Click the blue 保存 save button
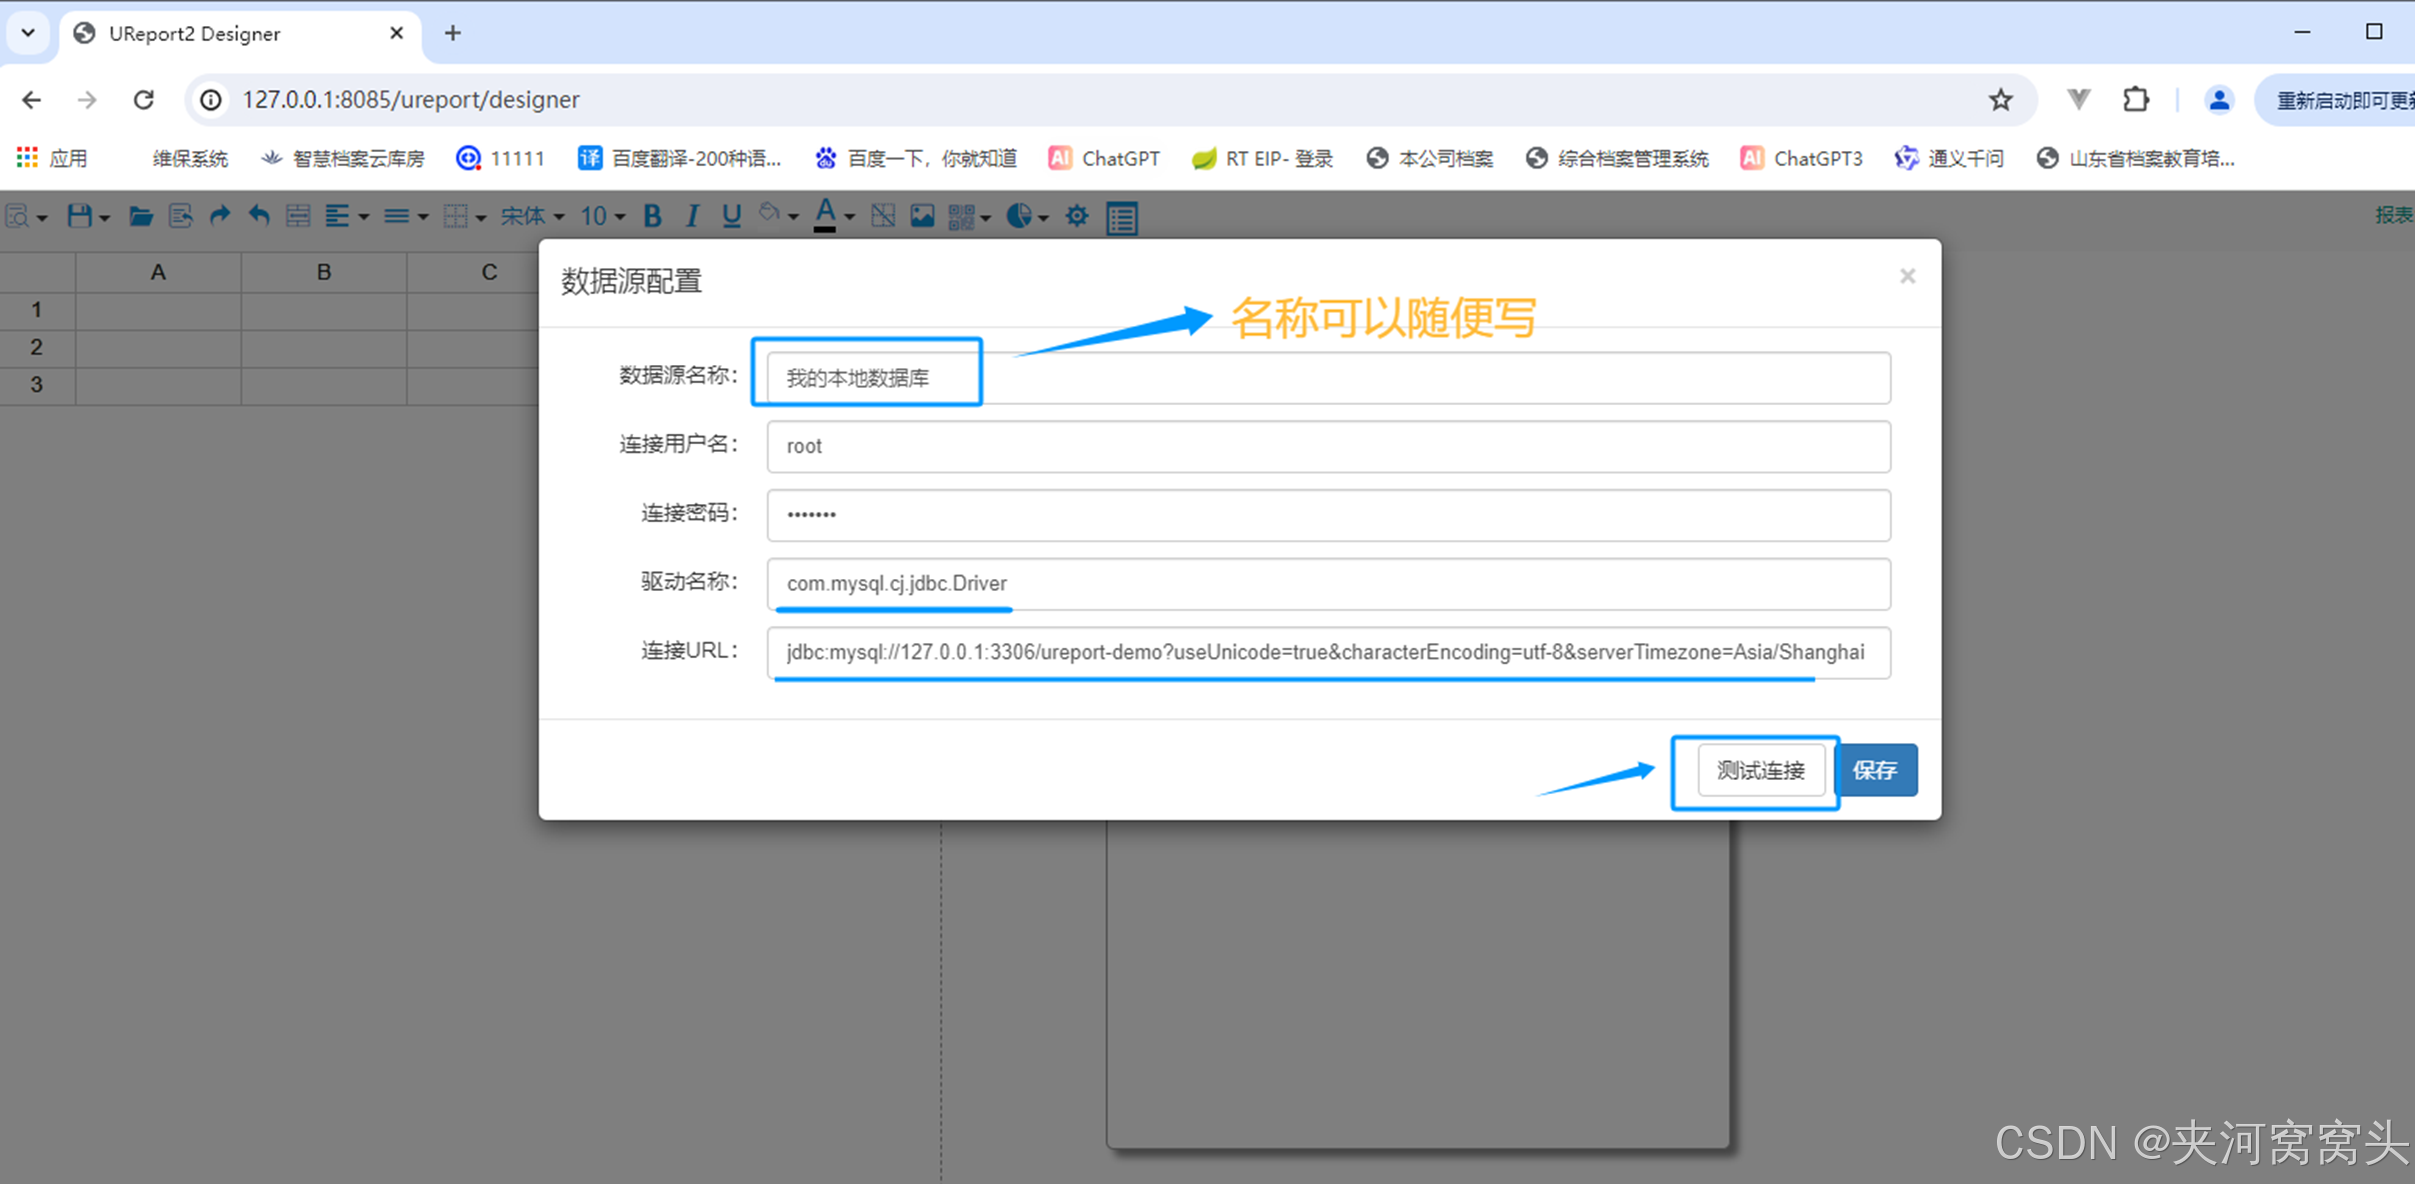 tap(1876, 770)
